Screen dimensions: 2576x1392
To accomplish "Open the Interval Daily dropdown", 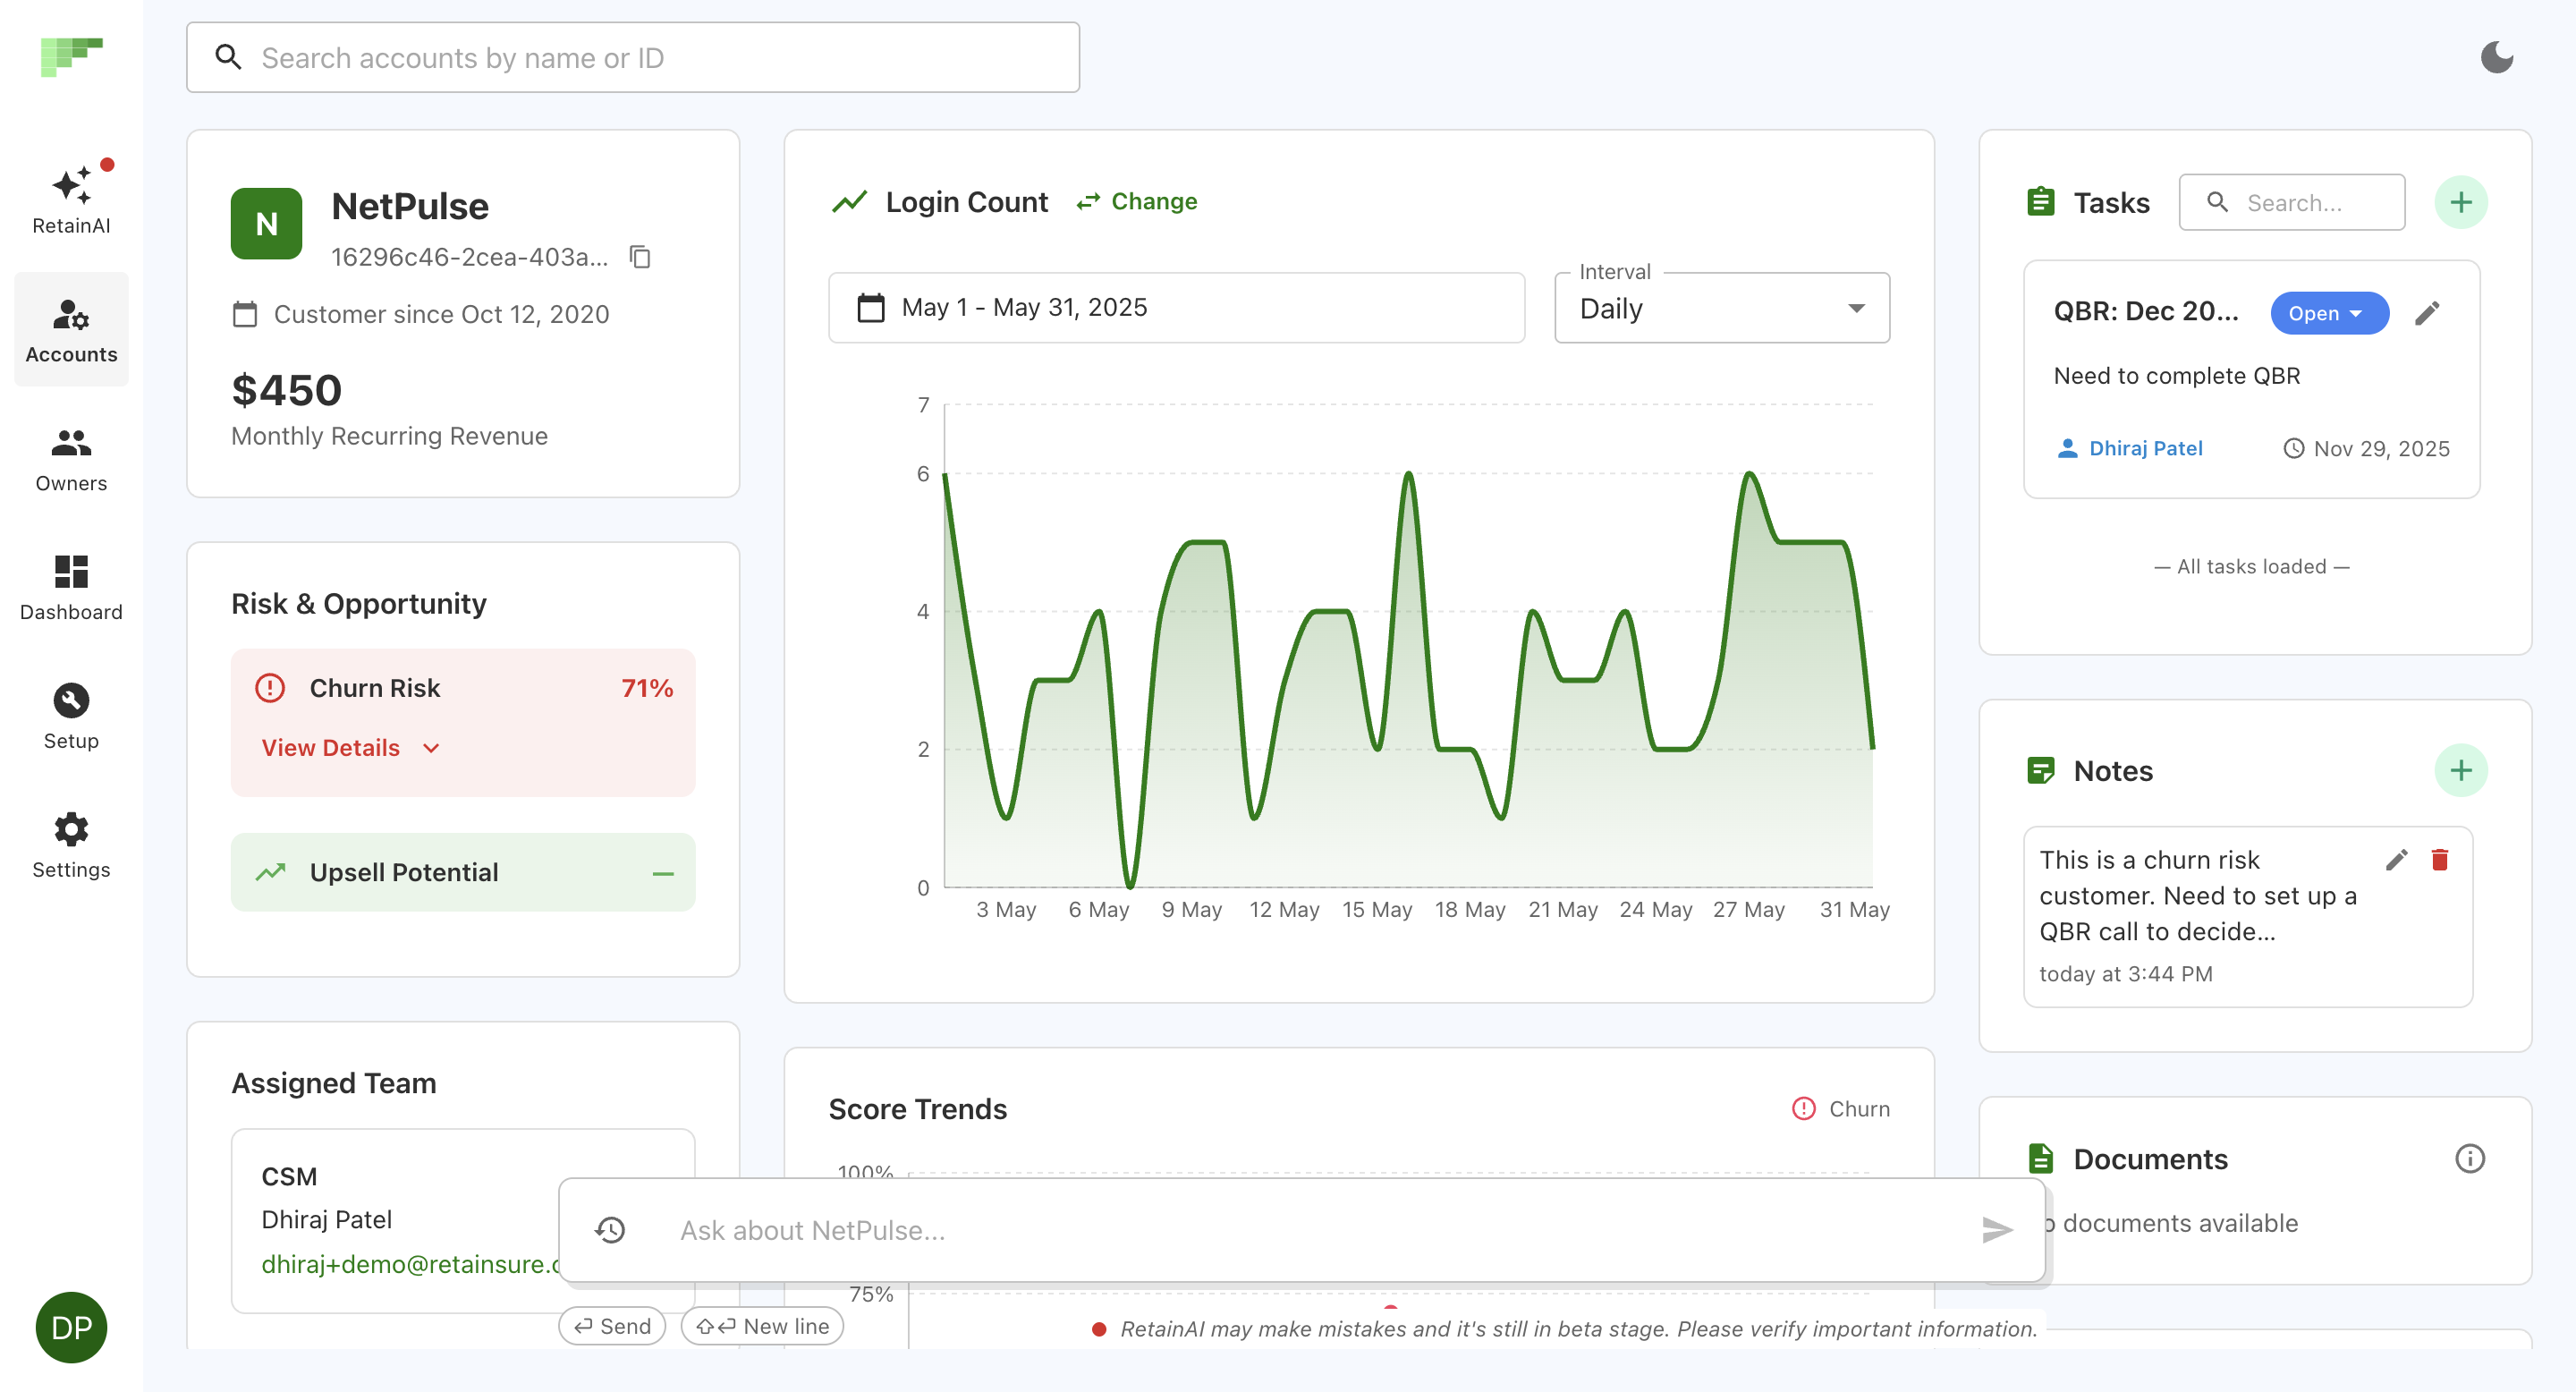I will [x=1721, y=308].
